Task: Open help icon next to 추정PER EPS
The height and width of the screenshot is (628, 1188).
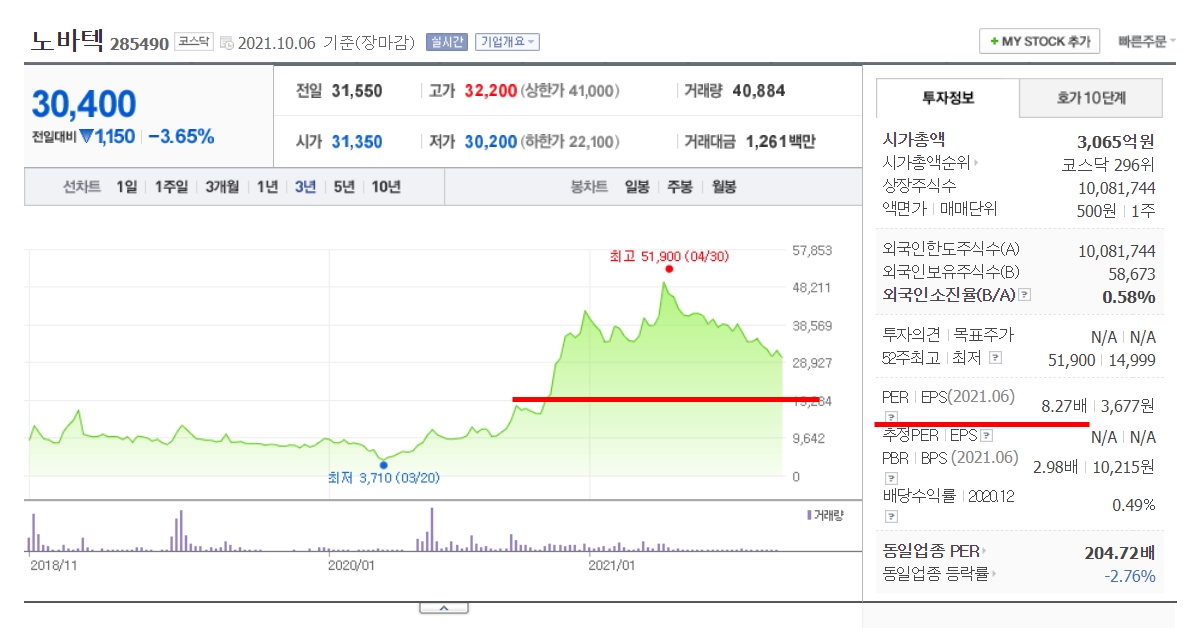Action: 986,436
